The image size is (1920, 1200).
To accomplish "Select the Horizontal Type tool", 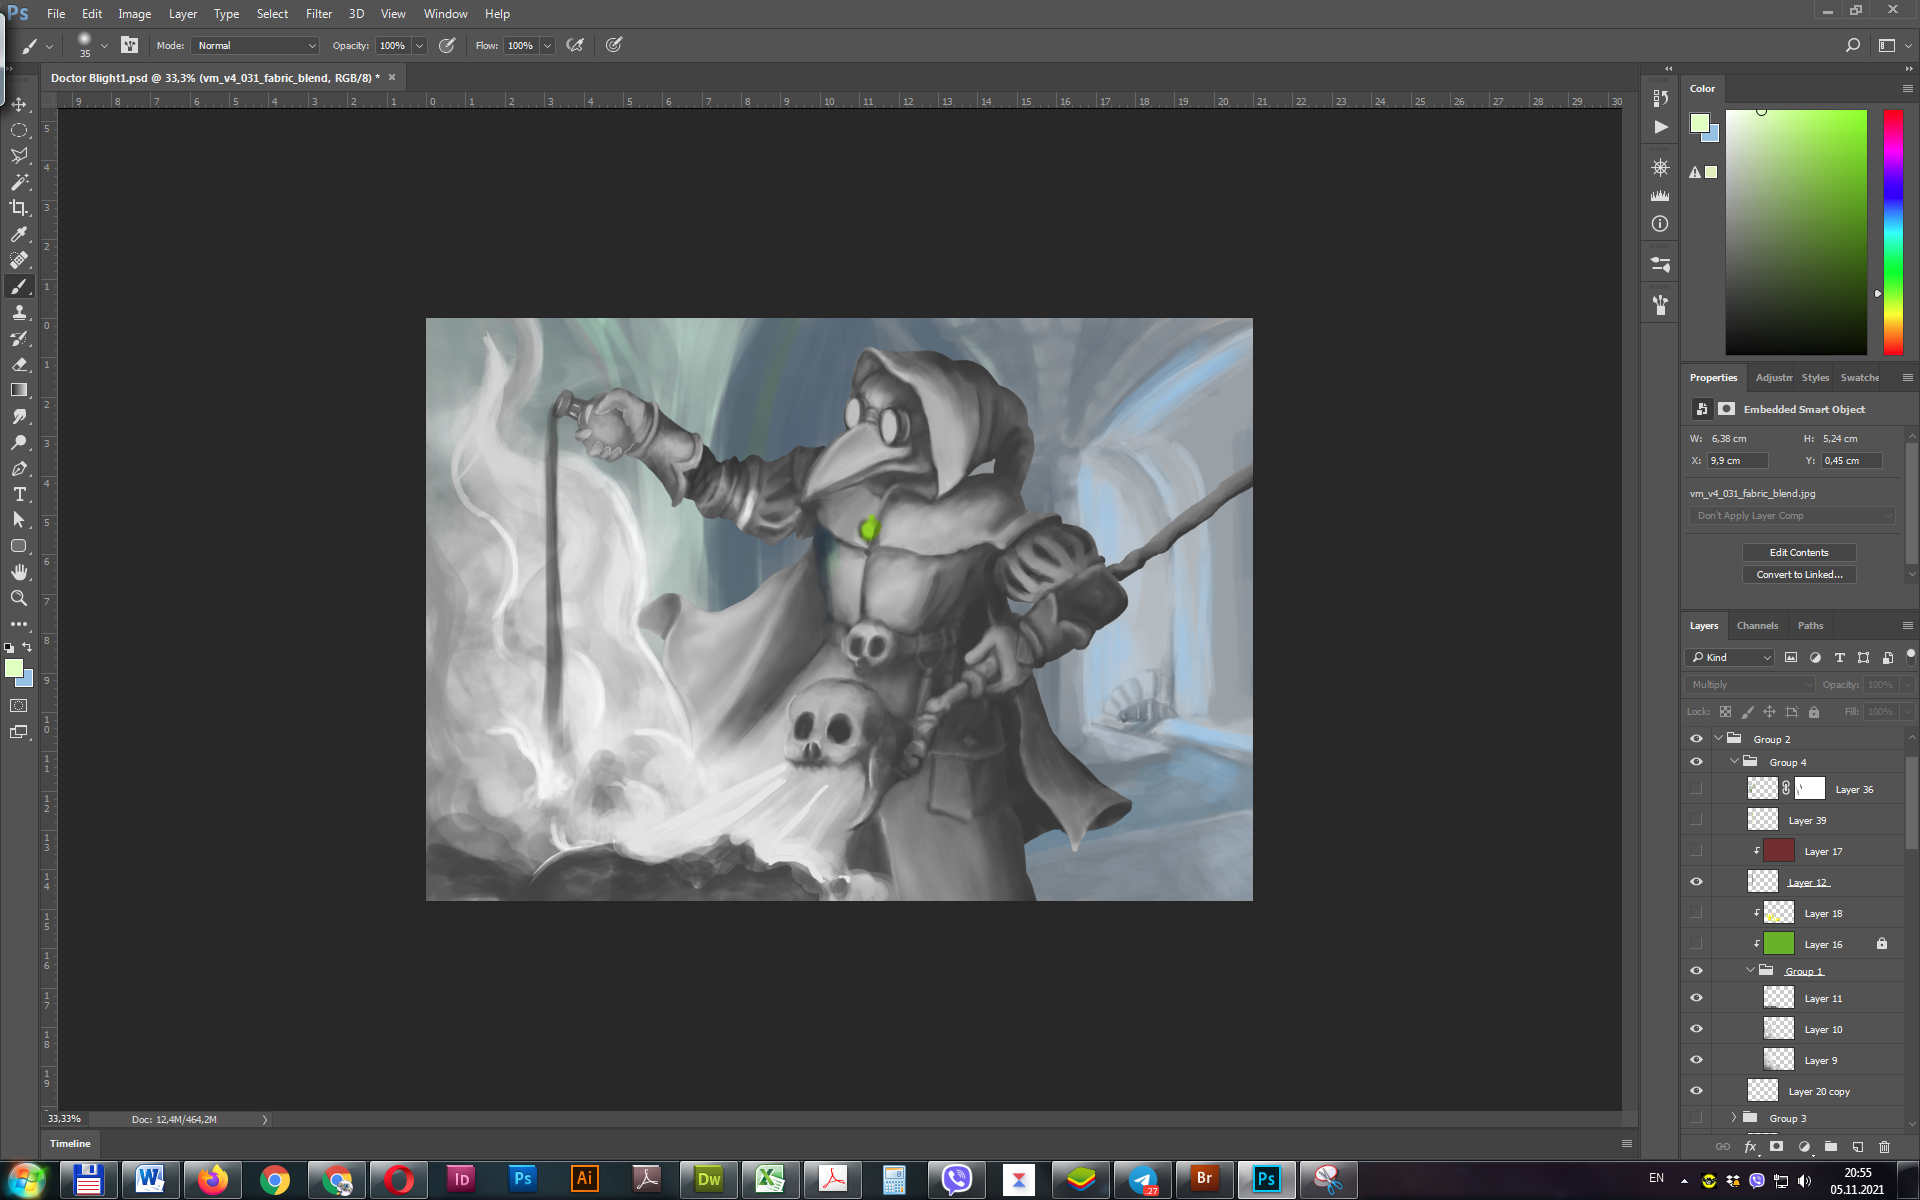I will coord(19,494).
